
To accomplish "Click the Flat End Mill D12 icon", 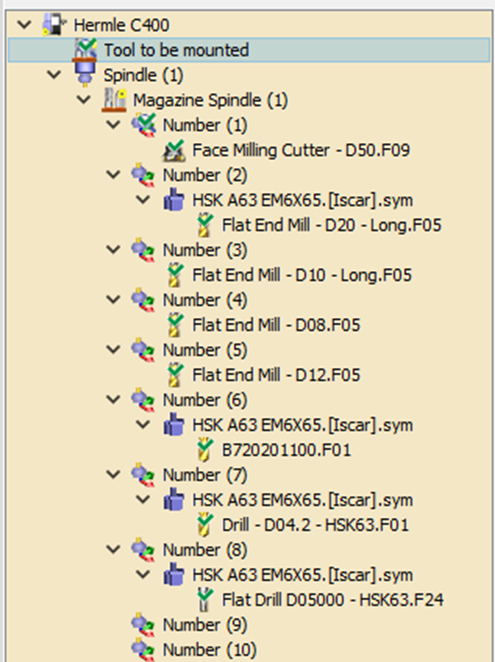I will (175, 375).
